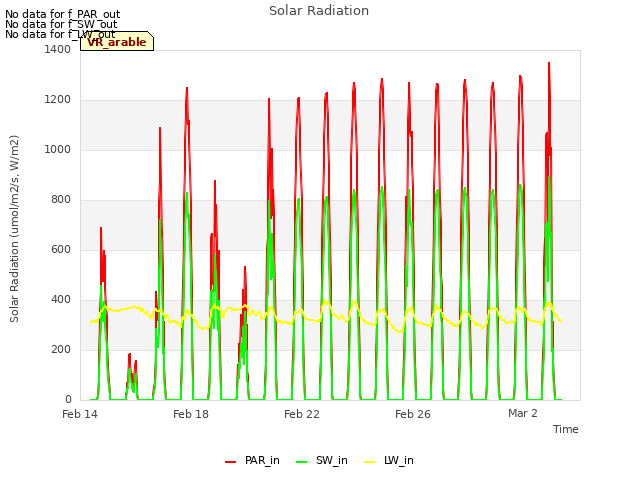Image resolution: width=640 pixels, height=480 pixels.
Task: Click the Feb 18 x-axis tick label
Action: click(191, 414)
